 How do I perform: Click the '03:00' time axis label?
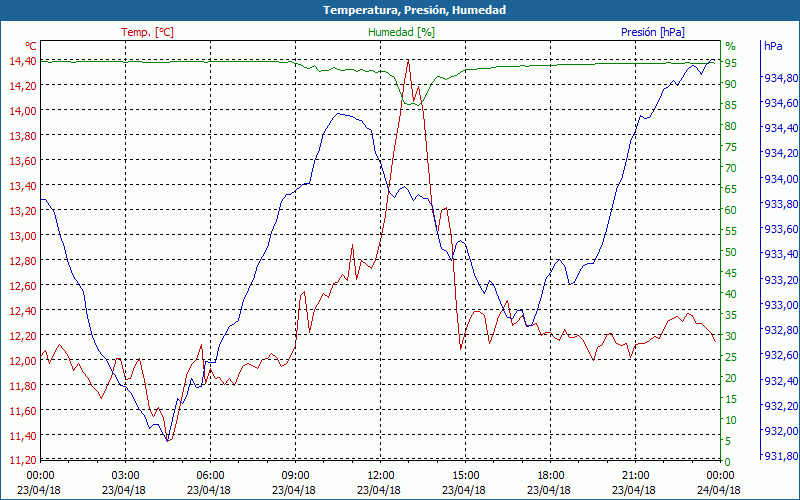coord(126,476)
